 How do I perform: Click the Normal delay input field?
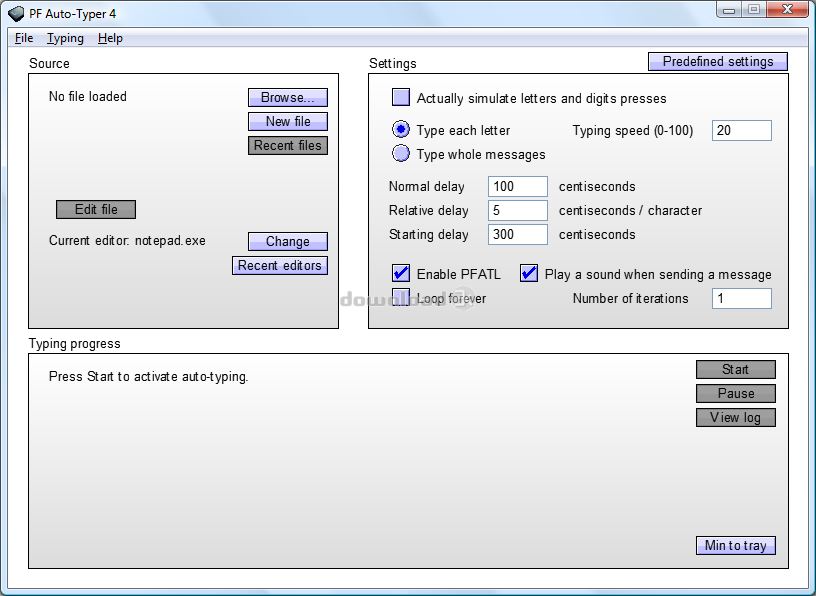[x=518, y=186]
